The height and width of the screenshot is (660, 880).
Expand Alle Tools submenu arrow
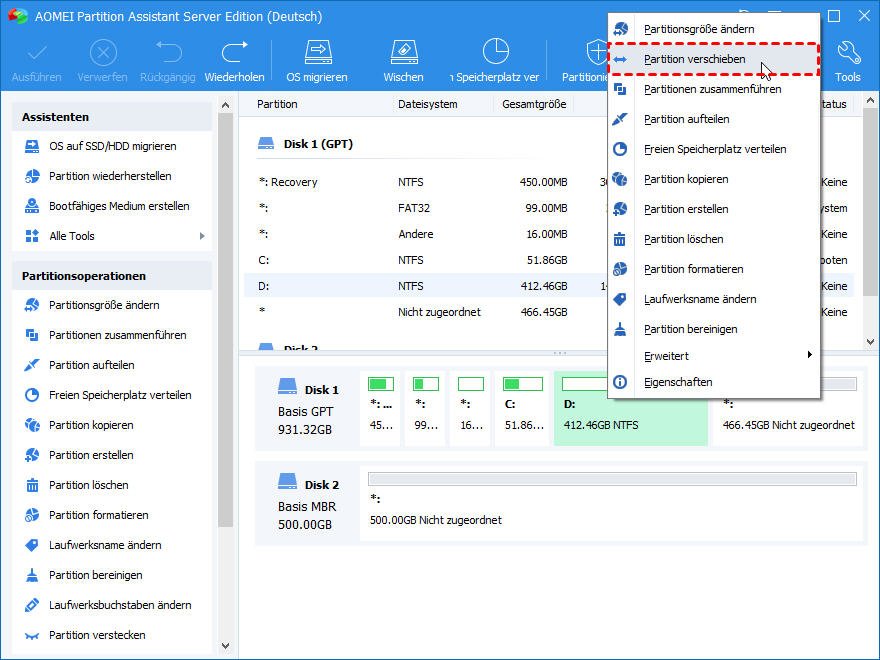click(202, 236)
